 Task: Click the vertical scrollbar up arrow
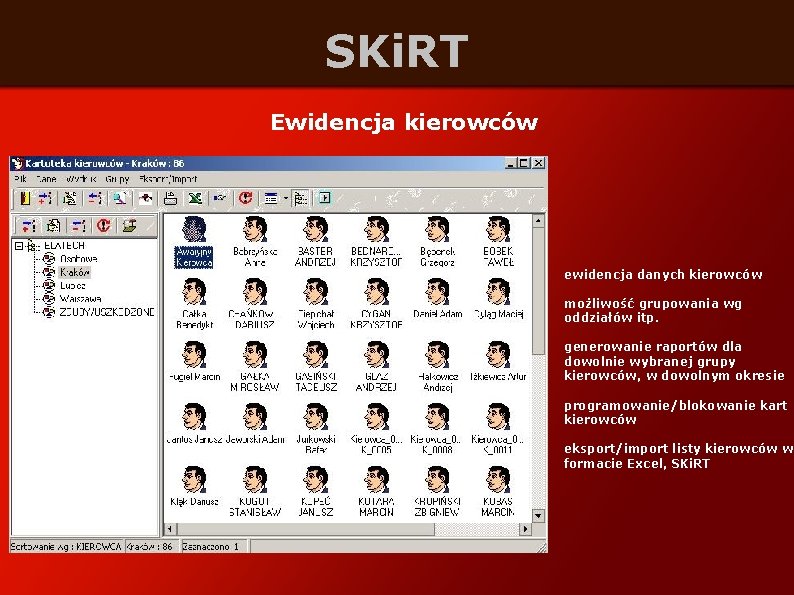[x=538, y=221]
